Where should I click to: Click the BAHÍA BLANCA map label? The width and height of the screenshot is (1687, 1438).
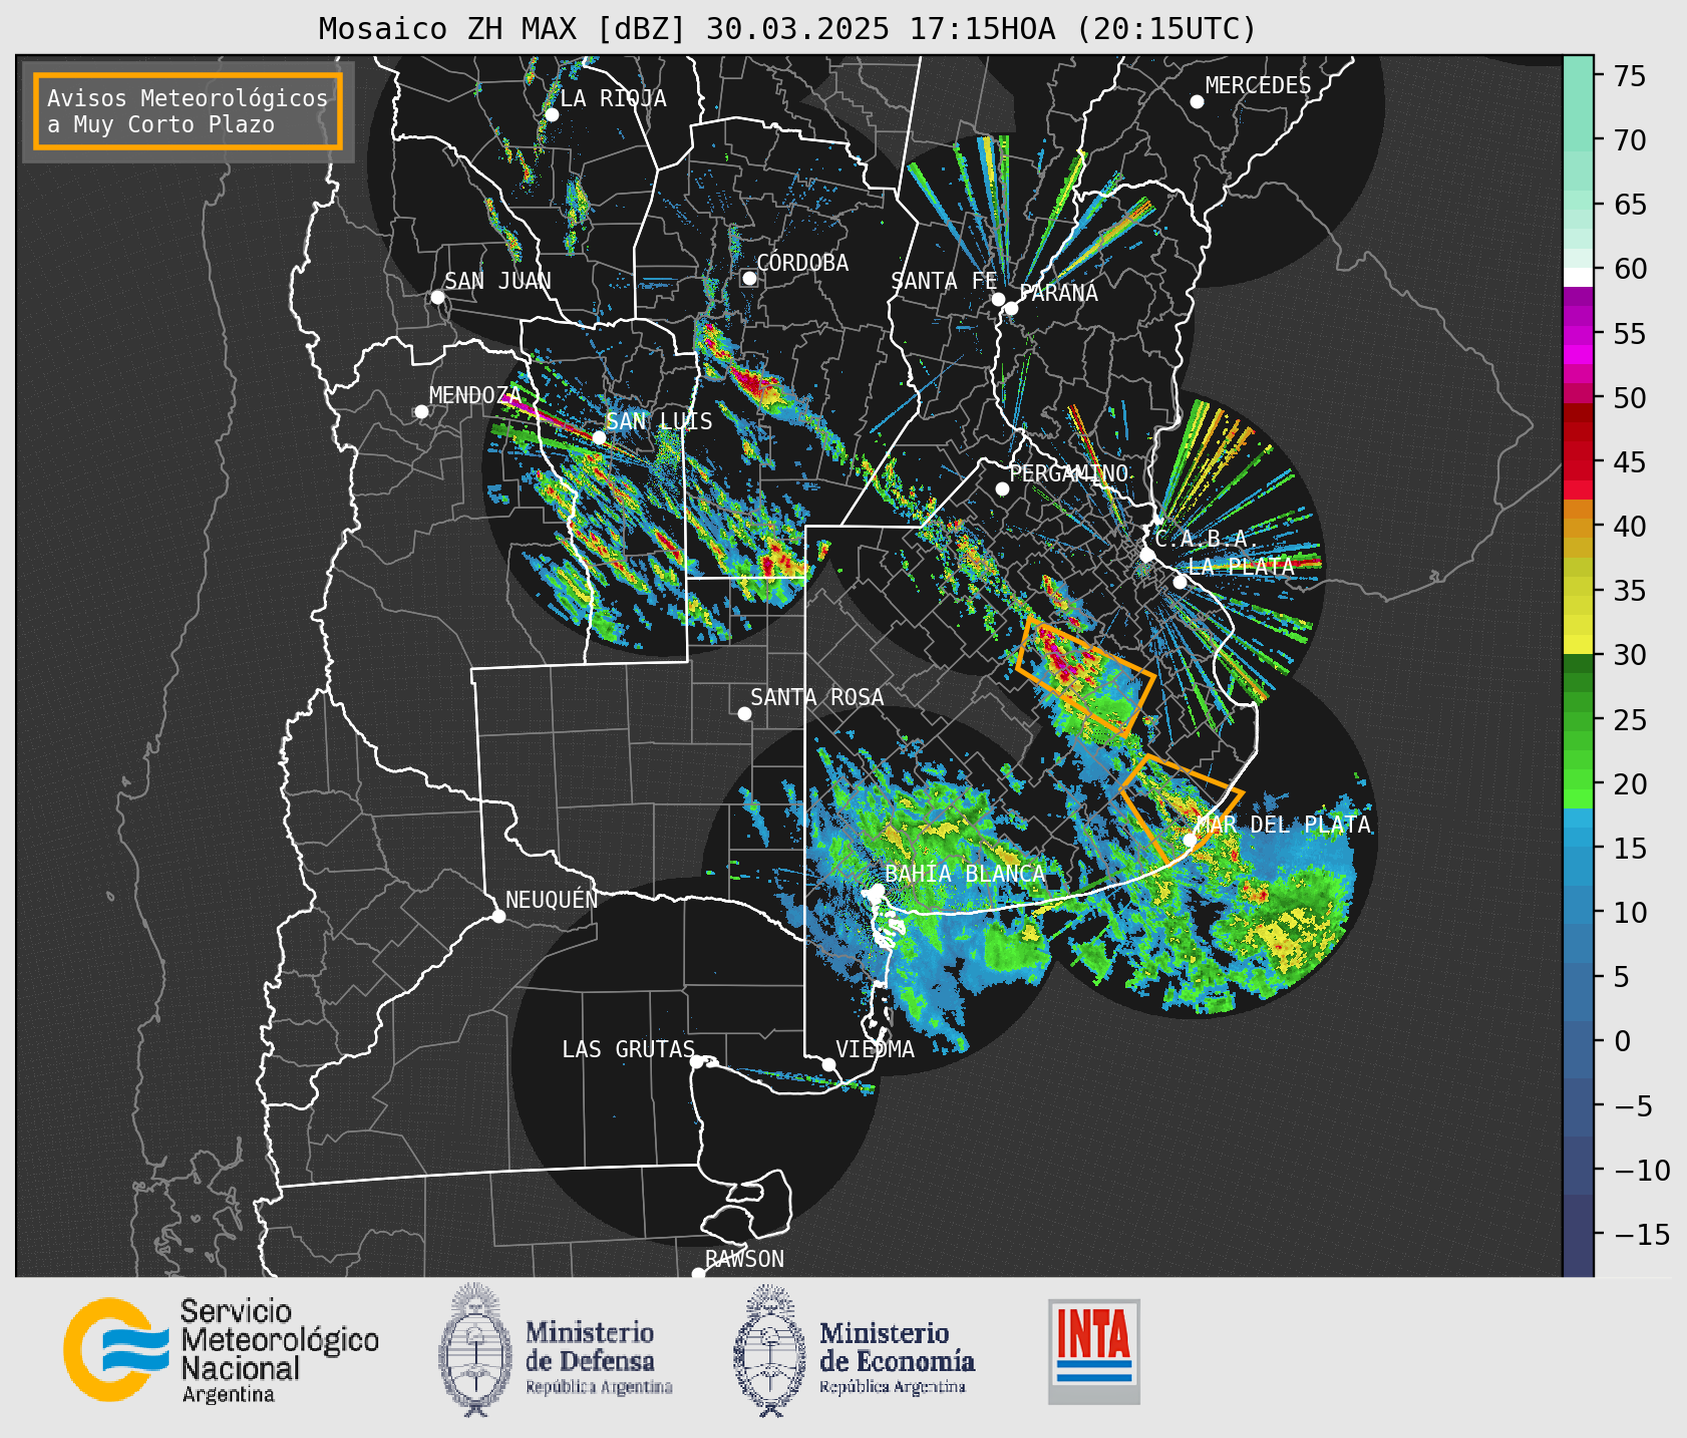pyautogui.click(x=965, y=874)
